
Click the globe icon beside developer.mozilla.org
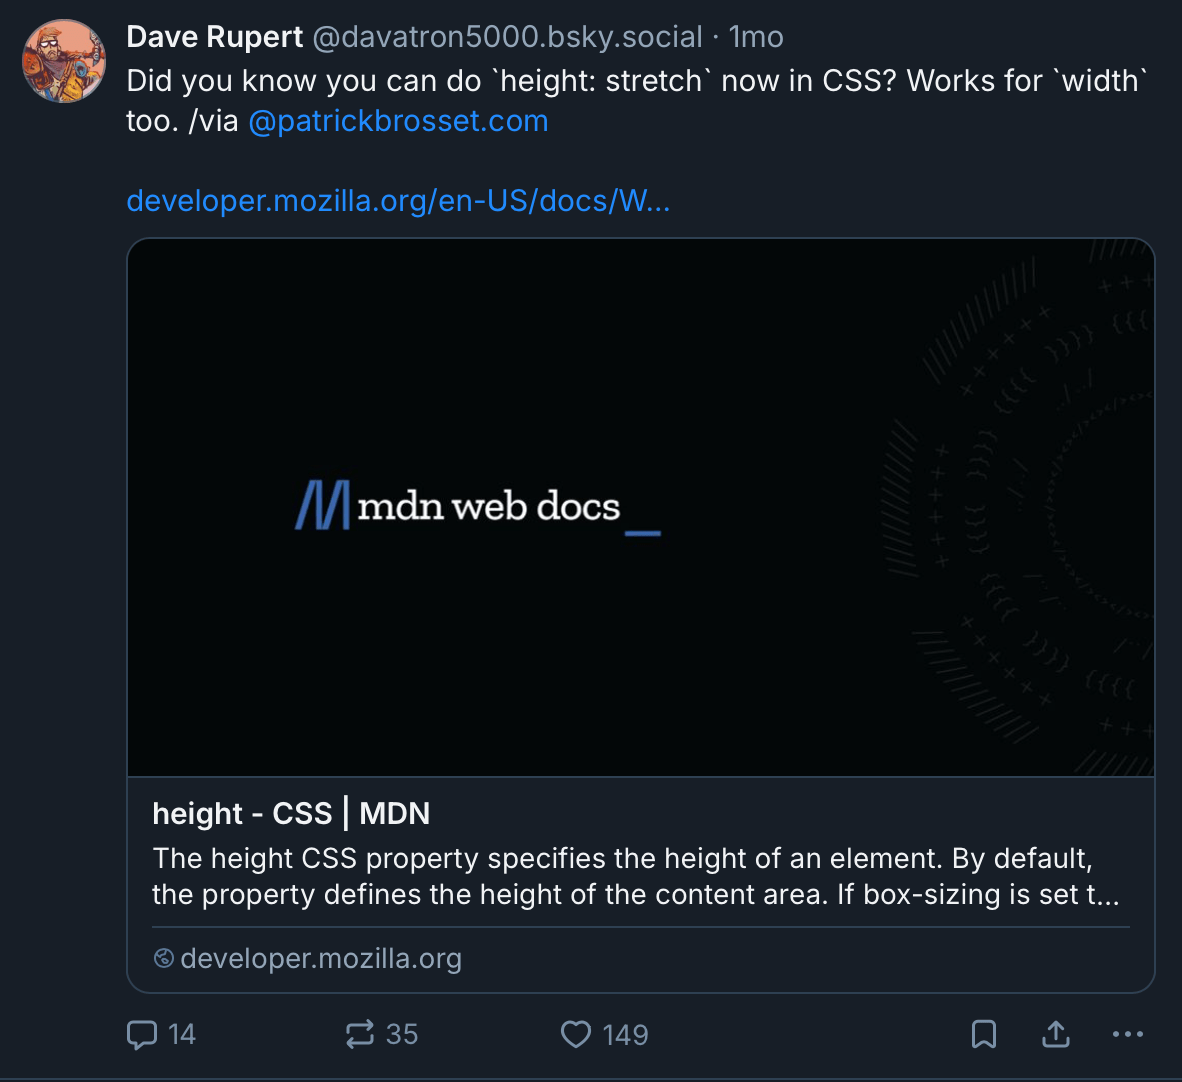click(x=164, y=958)
